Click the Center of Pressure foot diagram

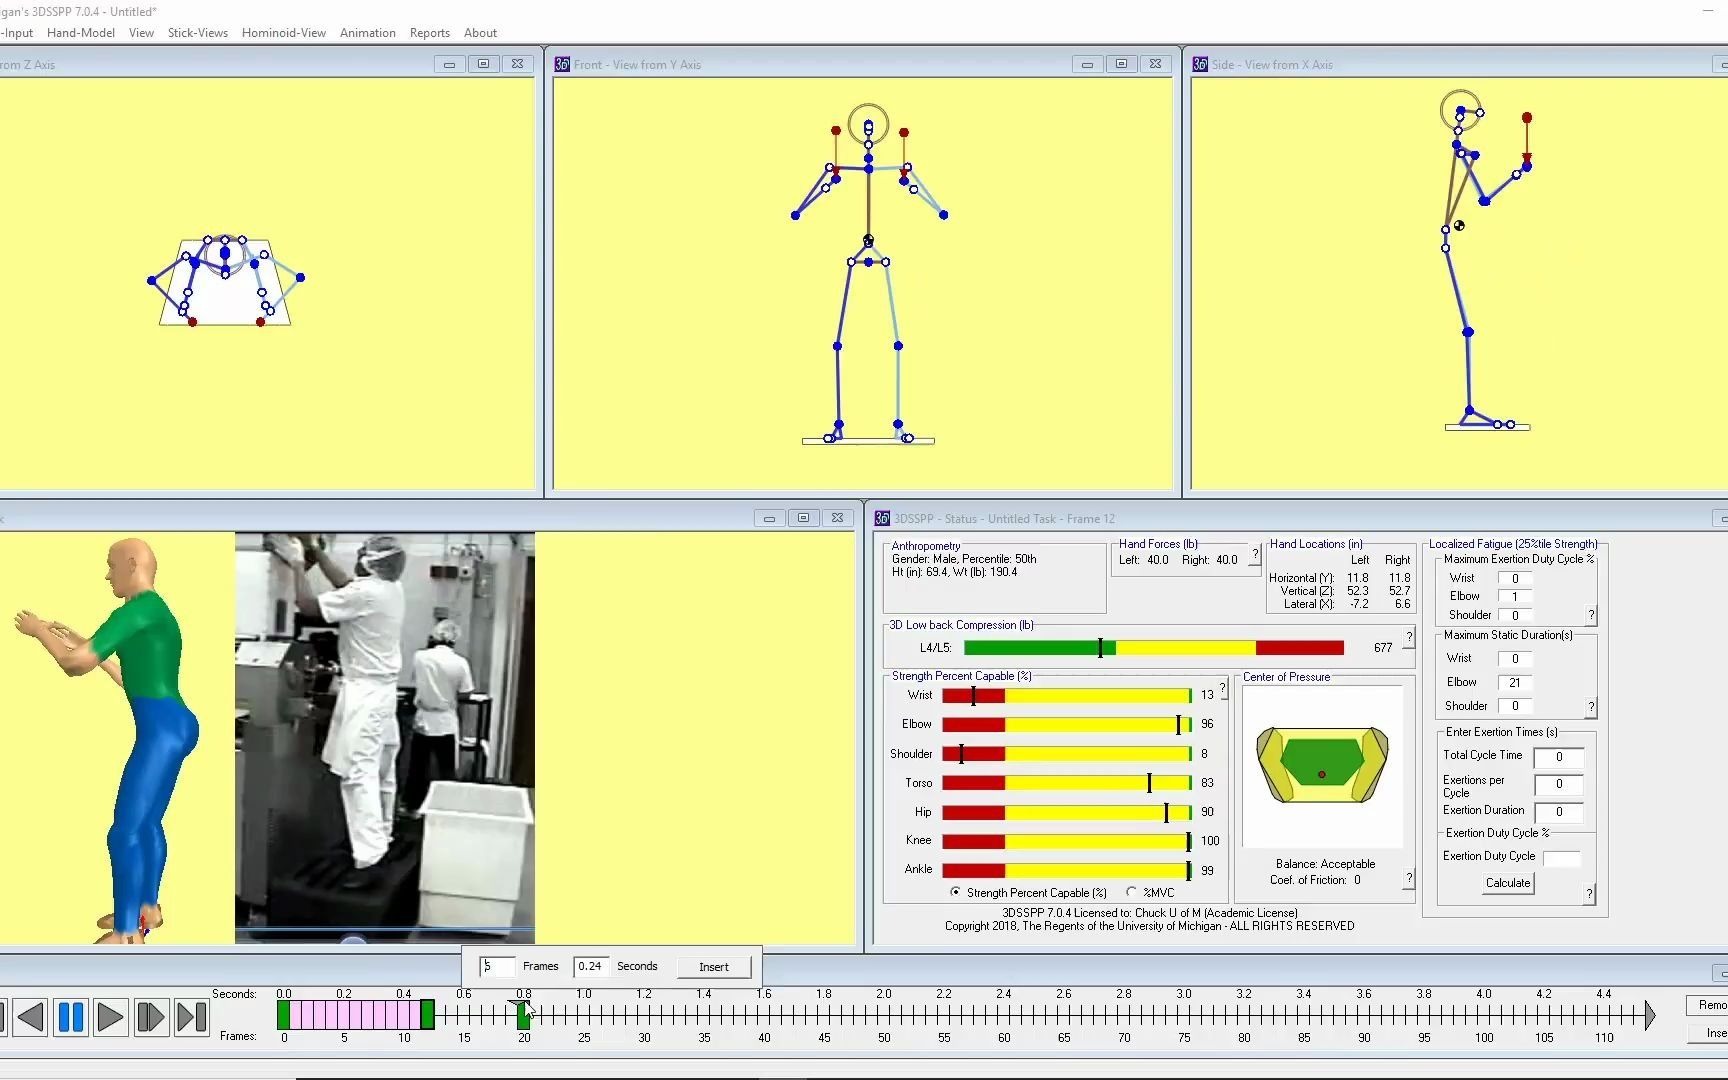coord(1322,765)
